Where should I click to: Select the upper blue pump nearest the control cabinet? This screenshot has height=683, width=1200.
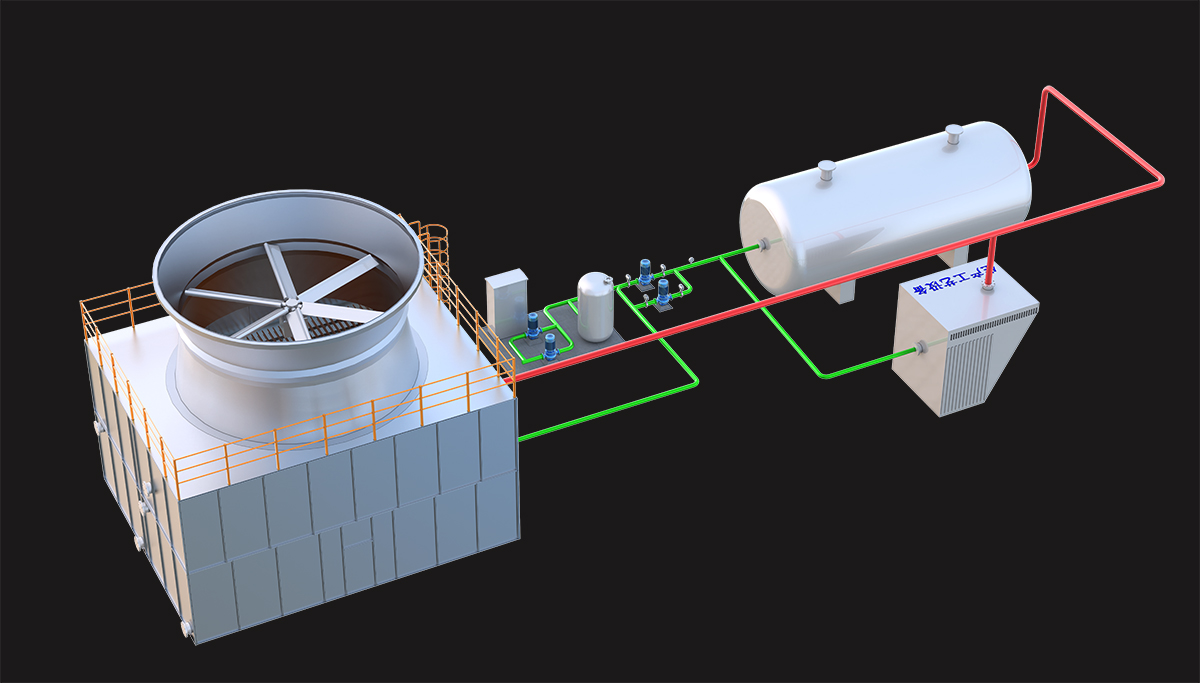tap(533, 323)
